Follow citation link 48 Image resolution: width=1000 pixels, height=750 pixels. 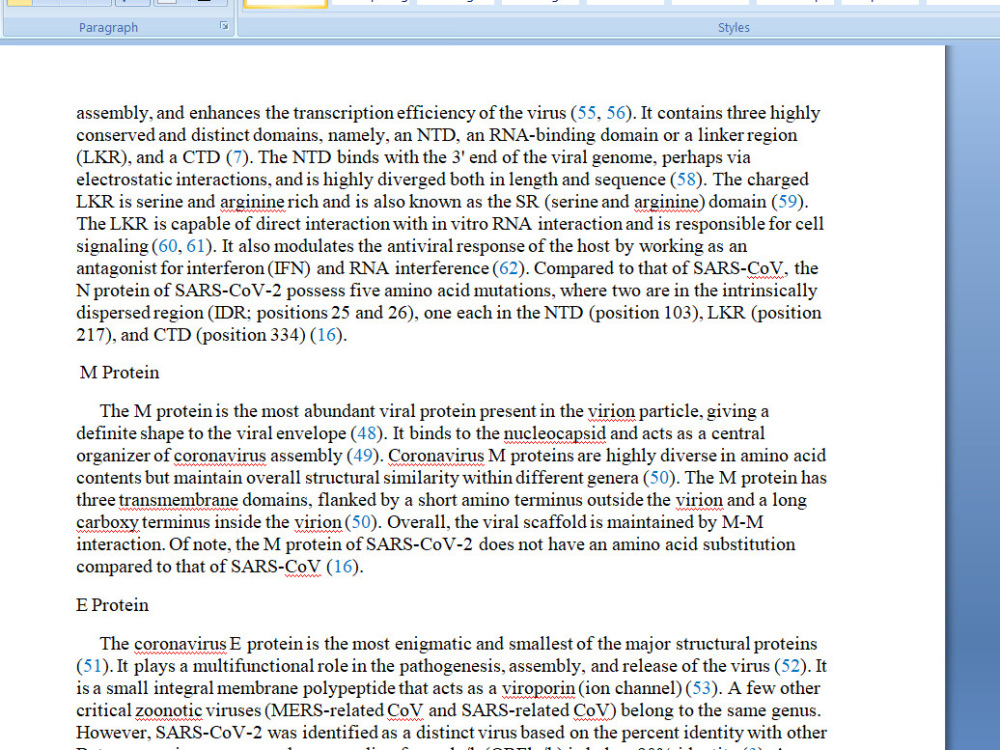coord(367,434)
